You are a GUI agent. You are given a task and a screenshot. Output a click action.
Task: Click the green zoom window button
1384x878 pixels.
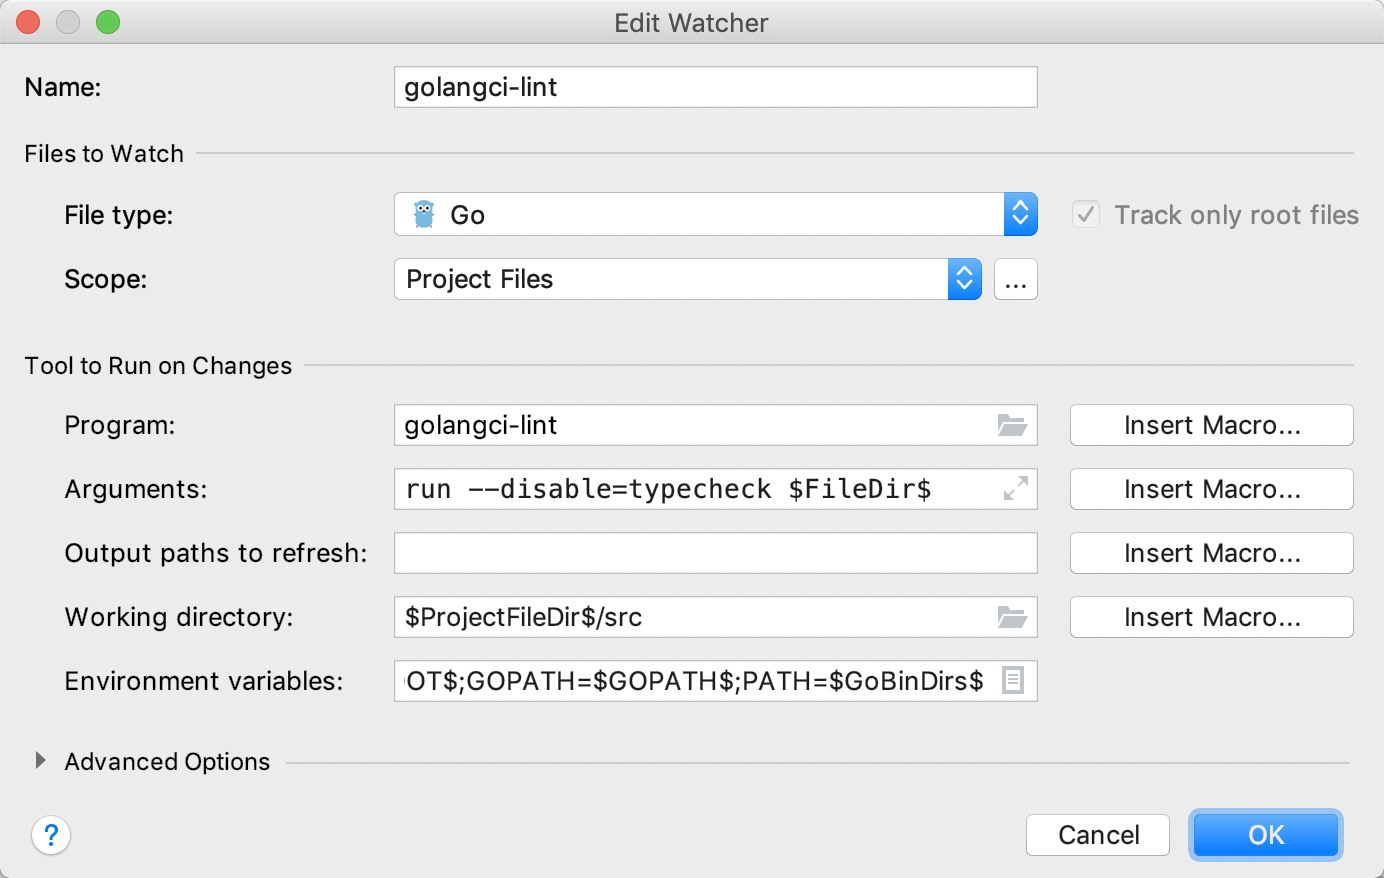point(108,22)
